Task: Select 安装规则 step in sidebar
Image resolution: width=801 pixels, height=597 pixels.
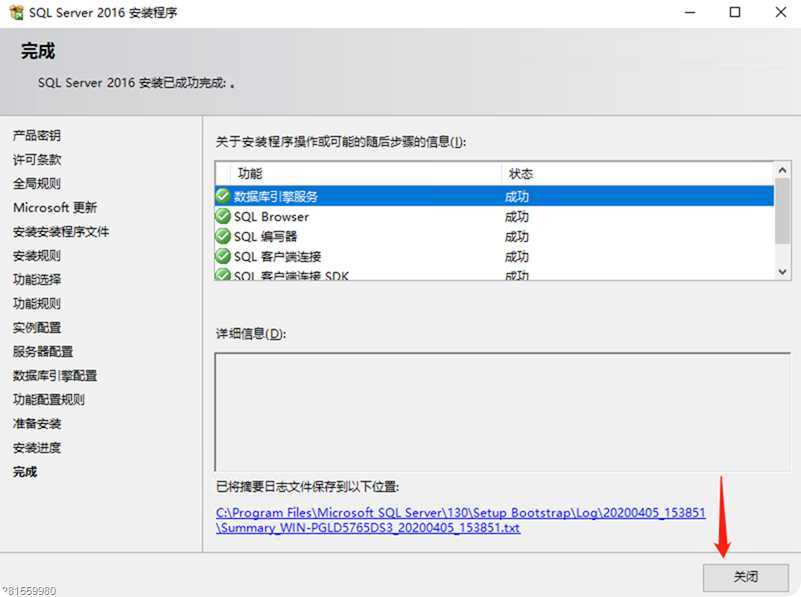Action: click(x=37, y=255)
